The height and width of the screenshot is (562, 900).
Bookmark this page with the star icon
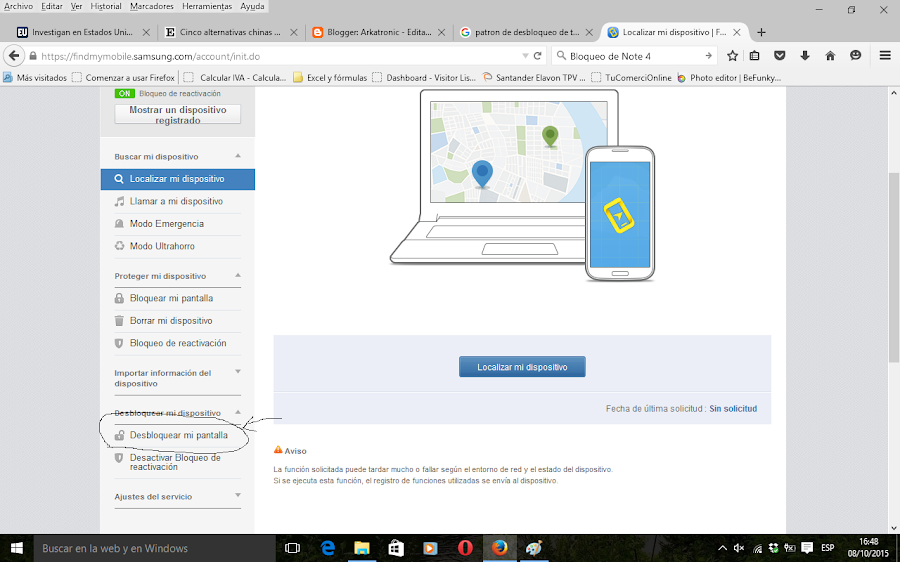(732, 56)
